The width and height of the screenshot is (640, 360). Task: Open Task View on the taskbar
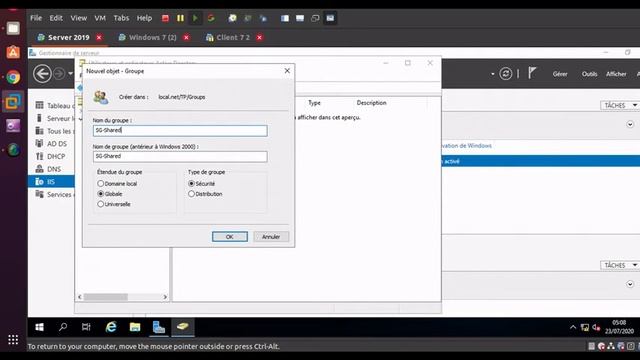pos(86,327)
